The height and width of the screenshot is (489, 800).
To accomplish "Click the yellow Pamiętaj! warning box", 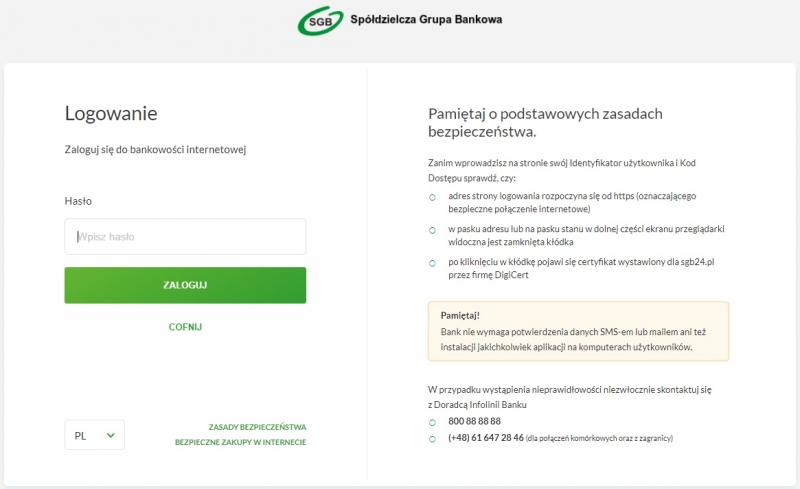I will [x=578, y=331].
